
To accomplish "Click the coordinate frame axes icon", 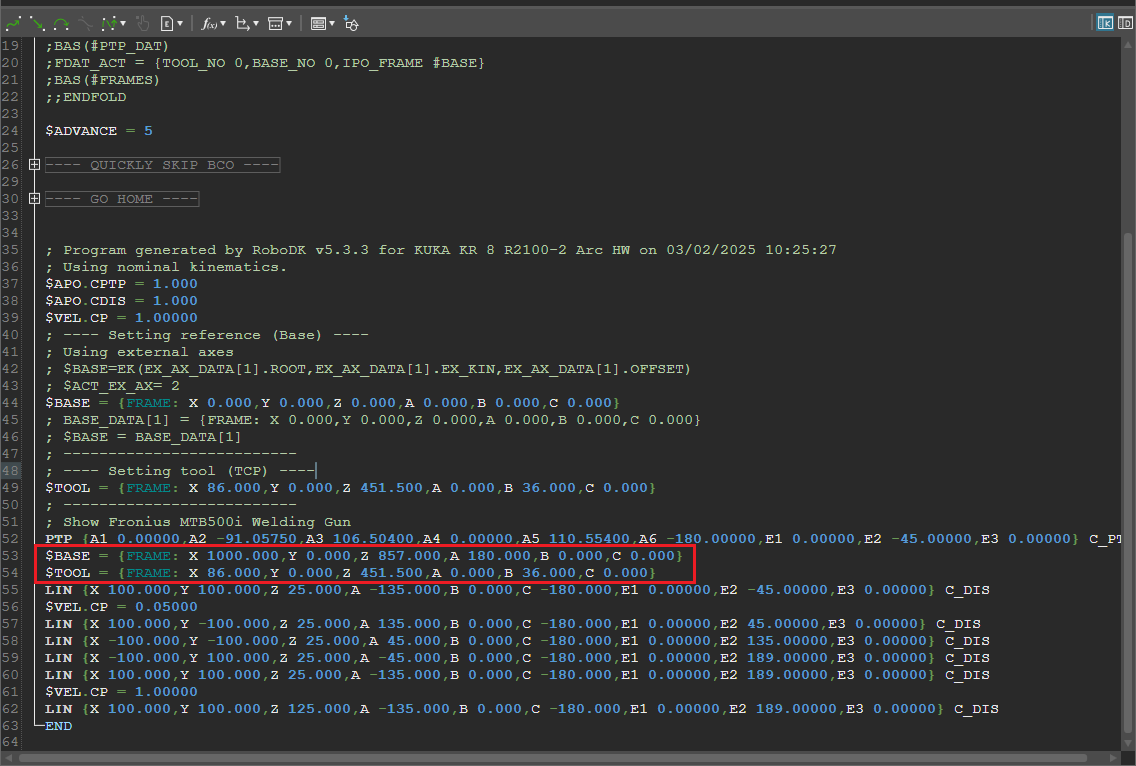I will pyautogui.click(x=241, y=22).
